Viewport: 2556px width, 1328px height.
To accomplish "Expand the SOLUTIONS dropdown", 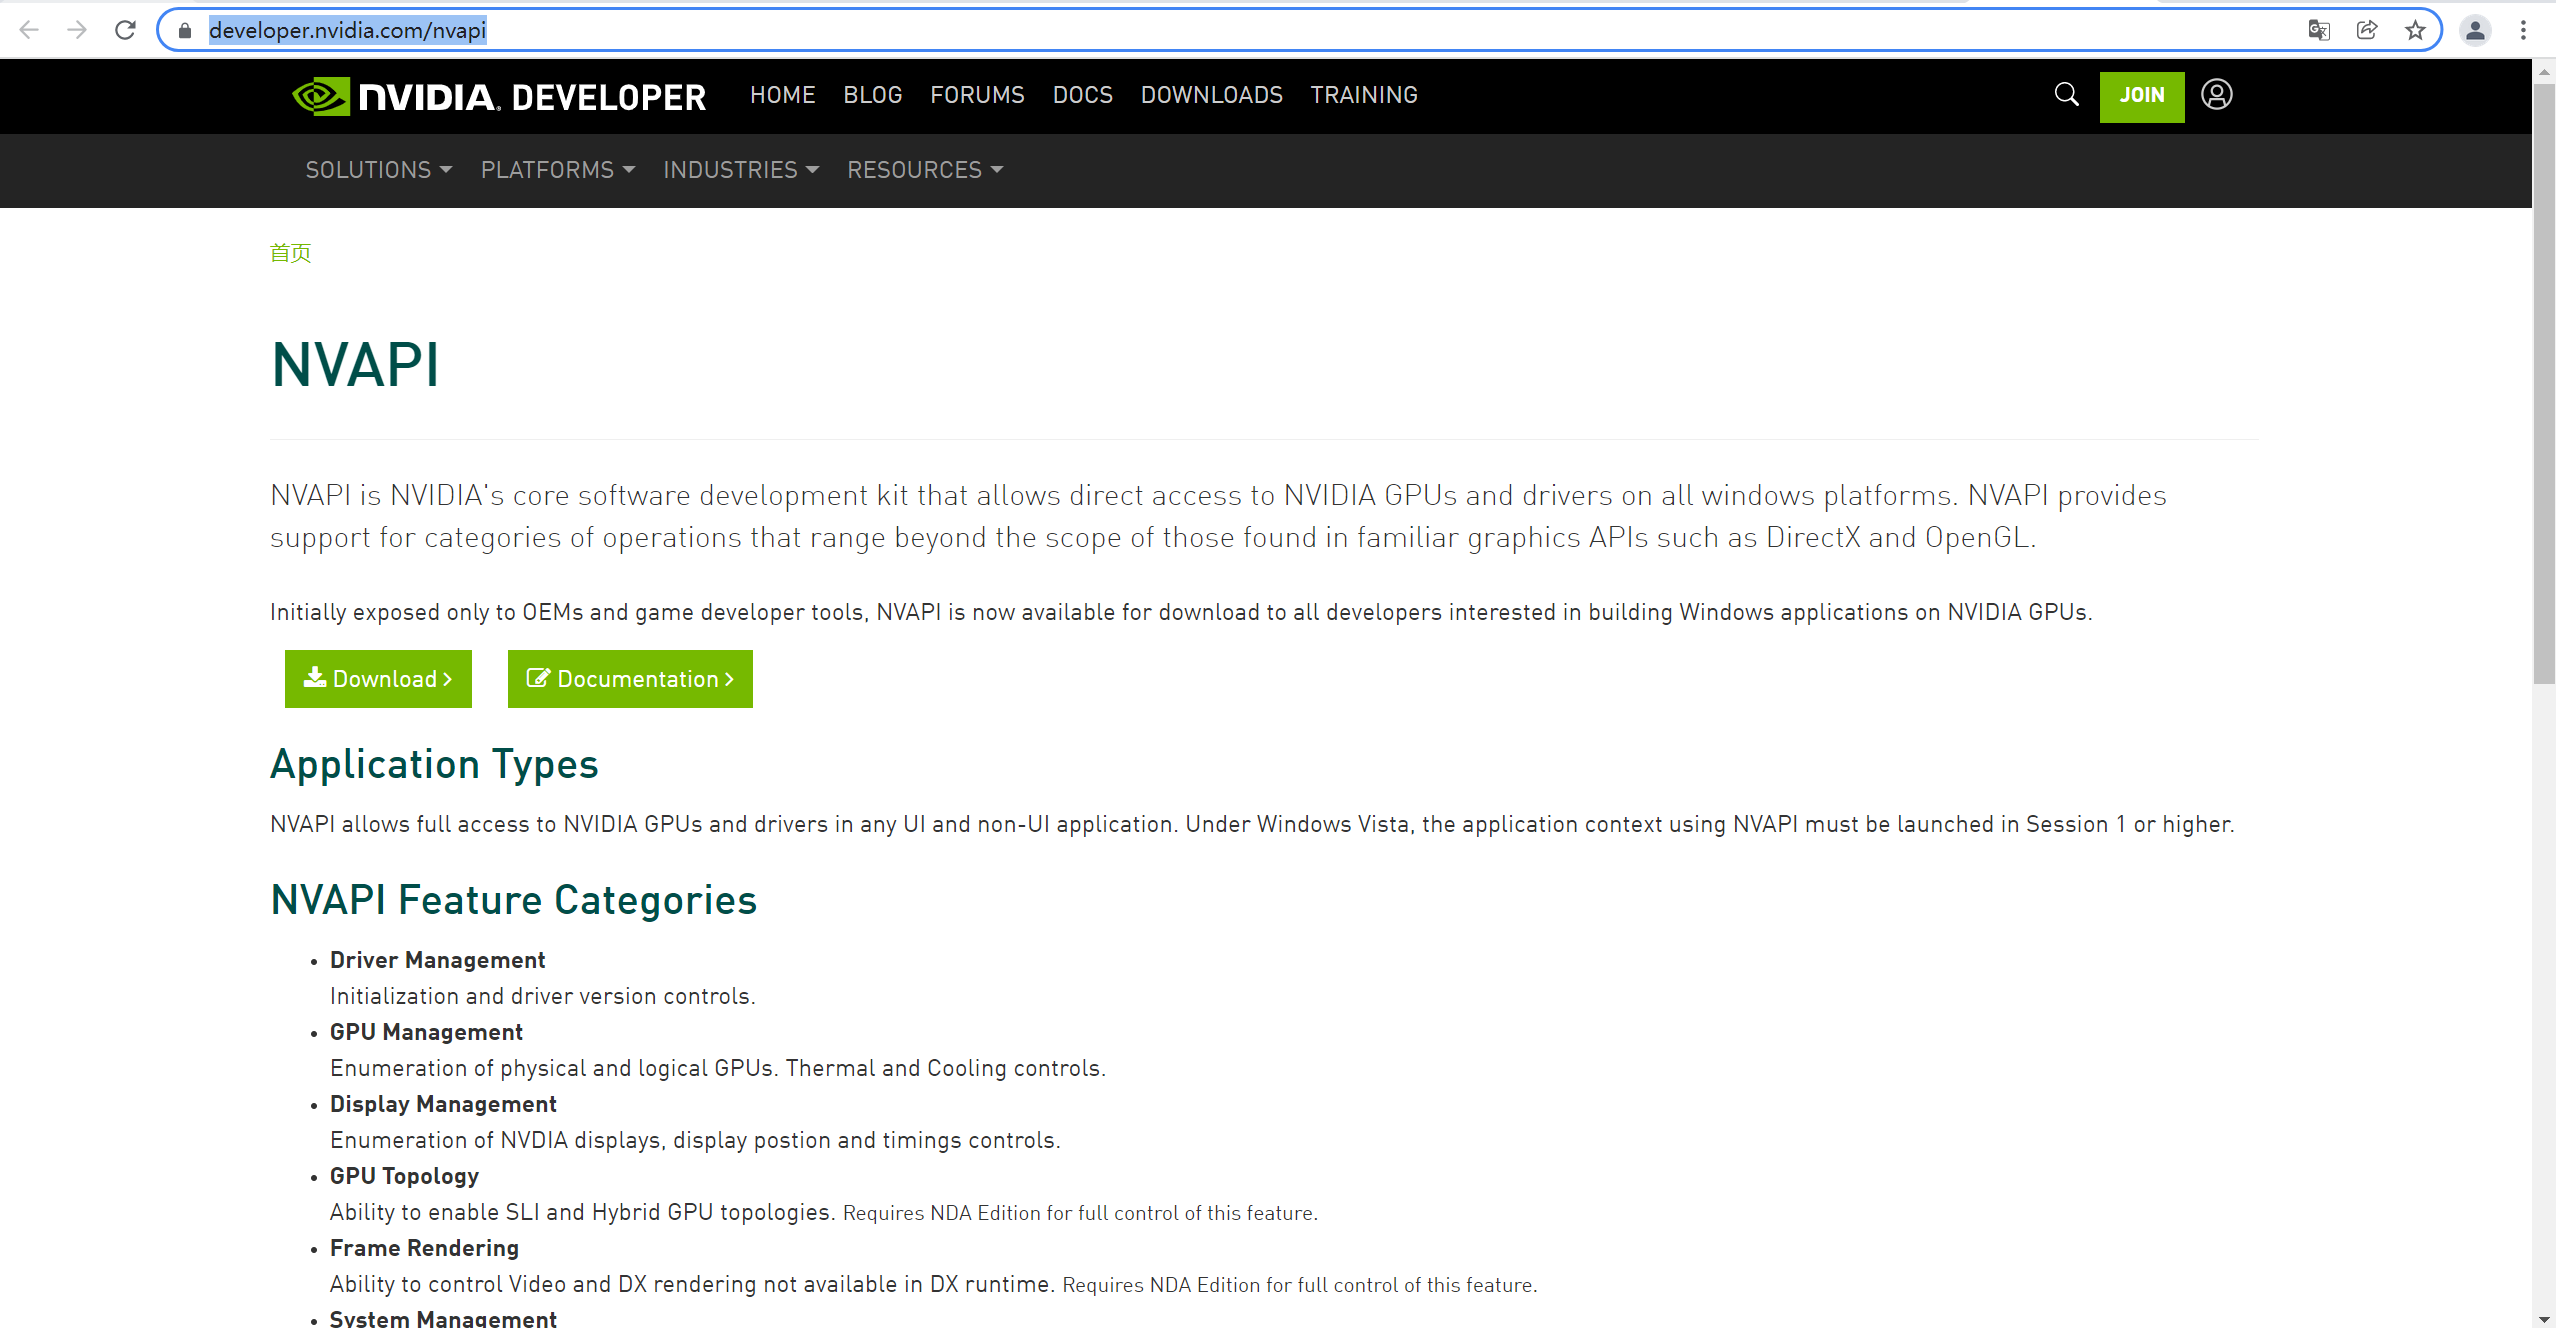I will point(378,170).
